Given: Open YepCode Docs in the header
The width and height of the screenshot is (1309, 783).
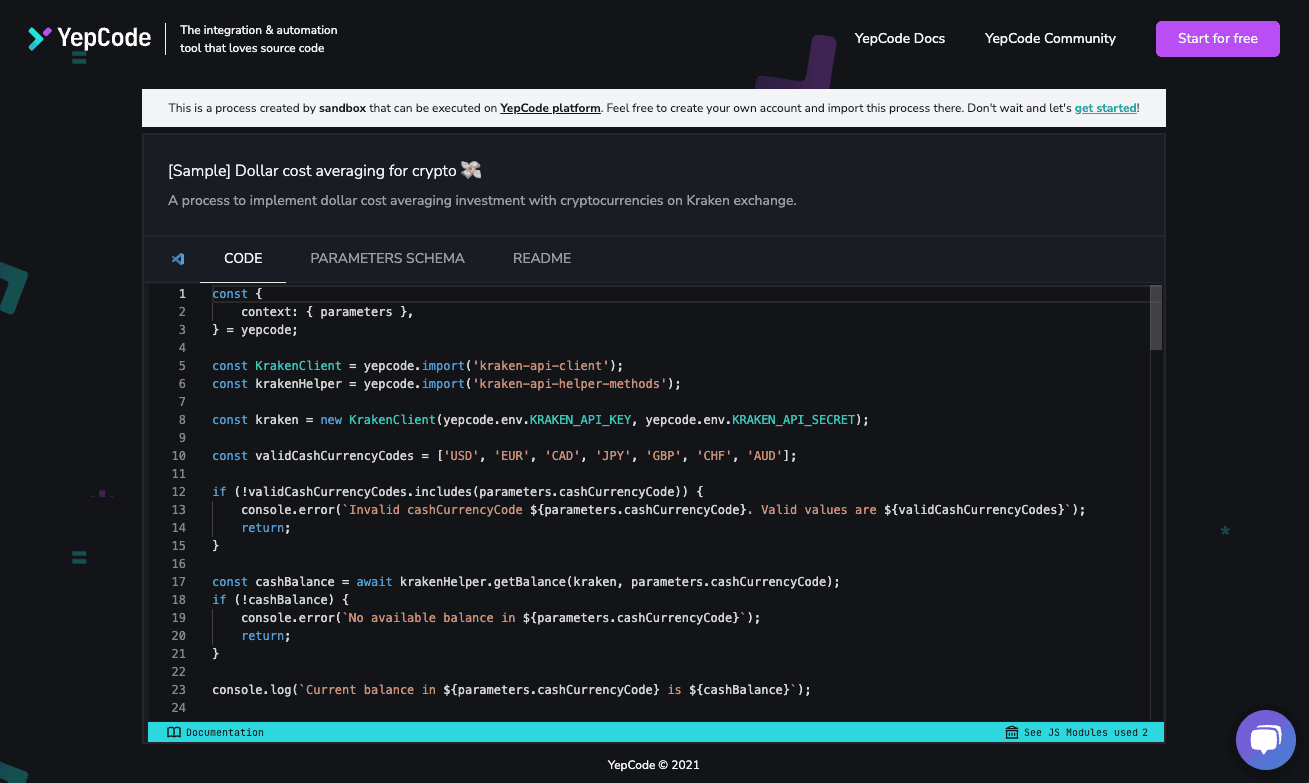Looking at the screenshot, I should [900, 38].
